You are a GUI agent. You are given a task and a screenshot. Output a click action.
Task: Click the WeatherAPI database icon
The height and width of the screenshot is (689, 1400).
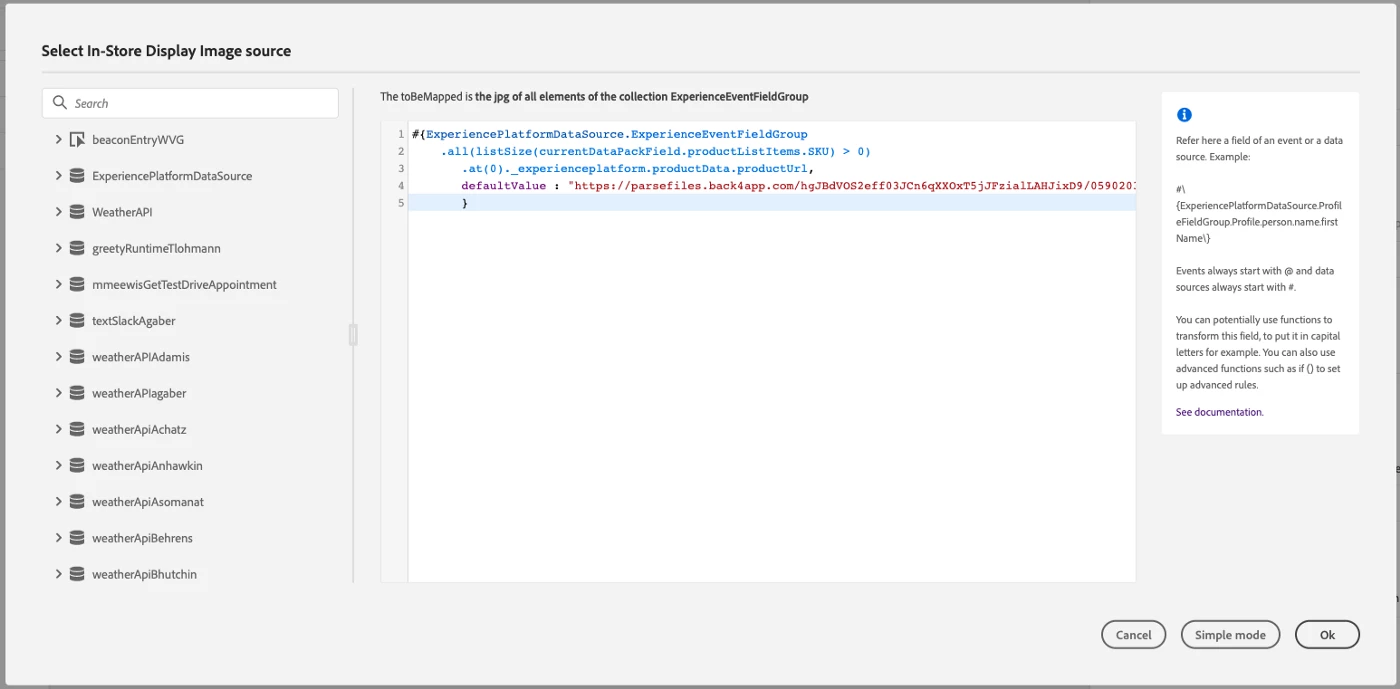[x=77, y=212]
